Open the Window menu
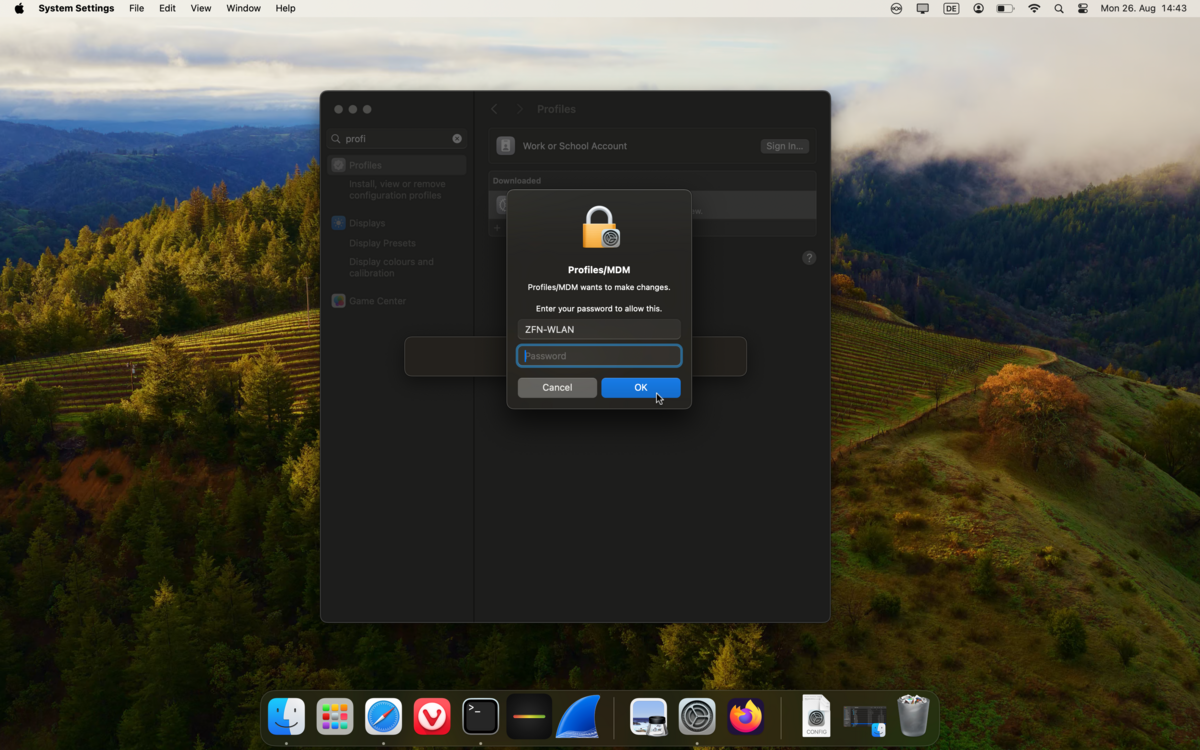The height and width of the screenshot is (750, 1200). click(243, 8)
